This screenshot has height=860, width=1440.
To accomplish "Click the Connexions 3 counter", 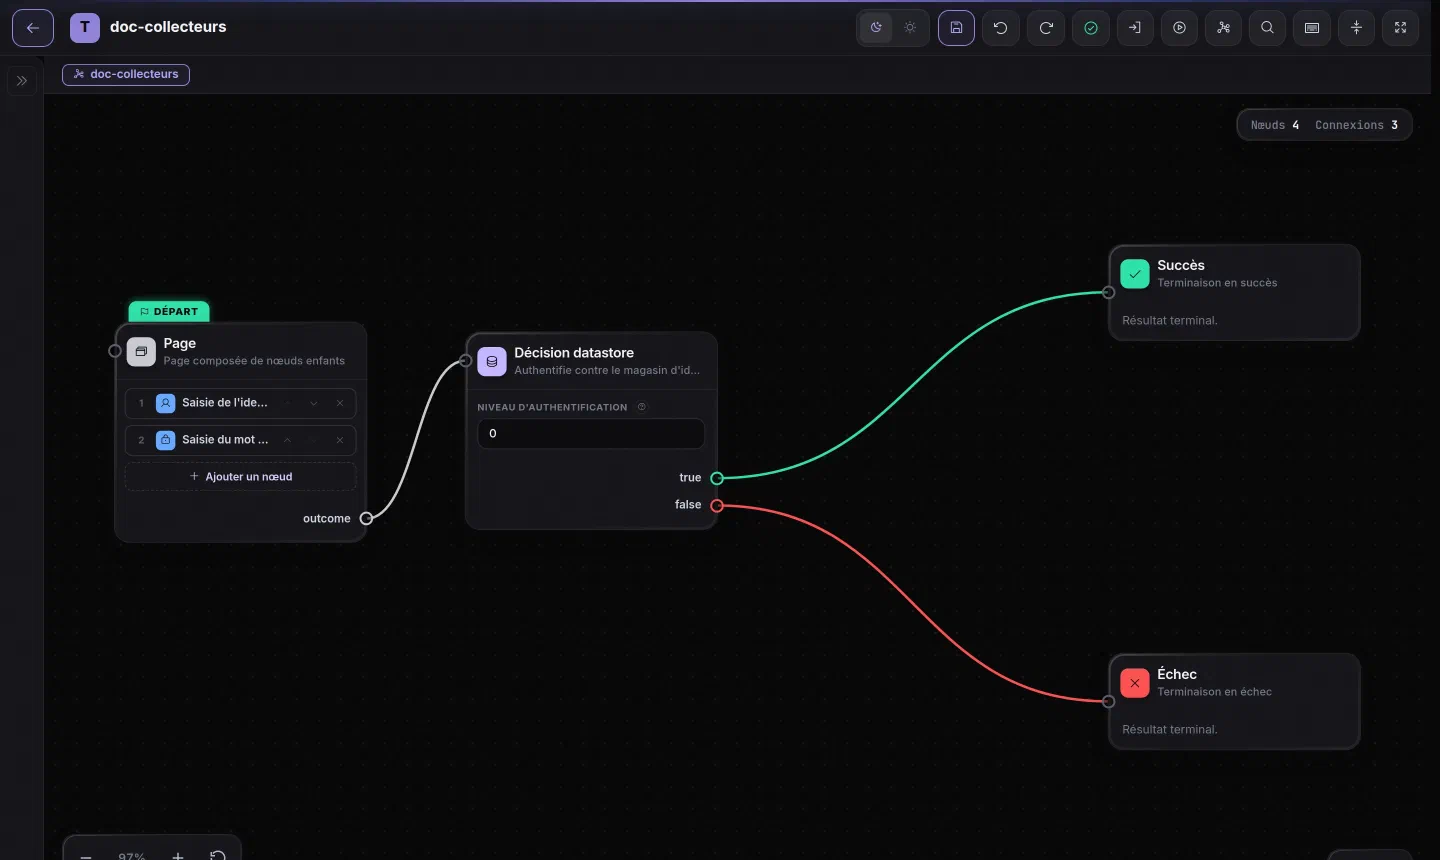I will point(1356,125).
